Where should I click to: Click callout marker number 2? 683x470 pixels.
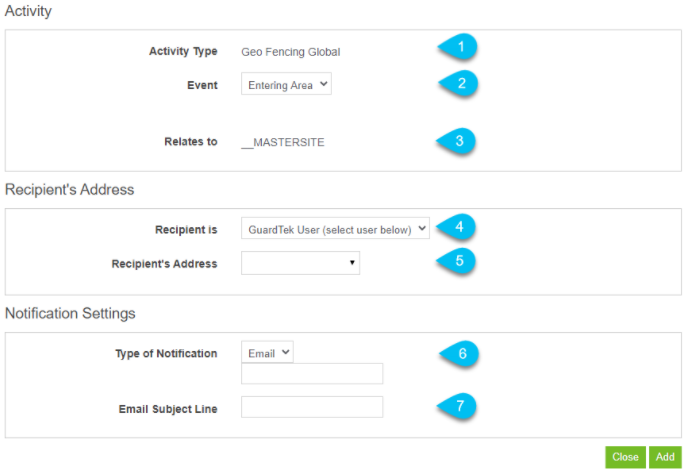tap(459, 83)
